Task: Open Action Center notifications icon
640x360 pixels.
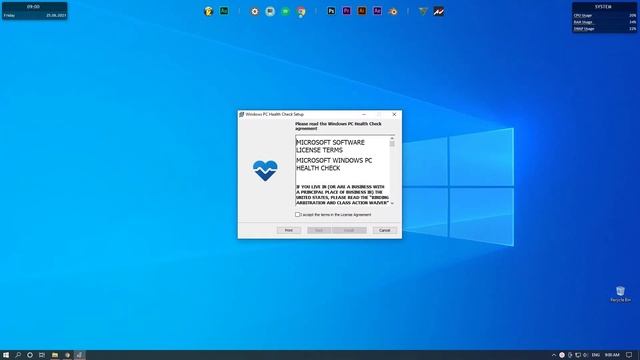Action: (629, 355)
